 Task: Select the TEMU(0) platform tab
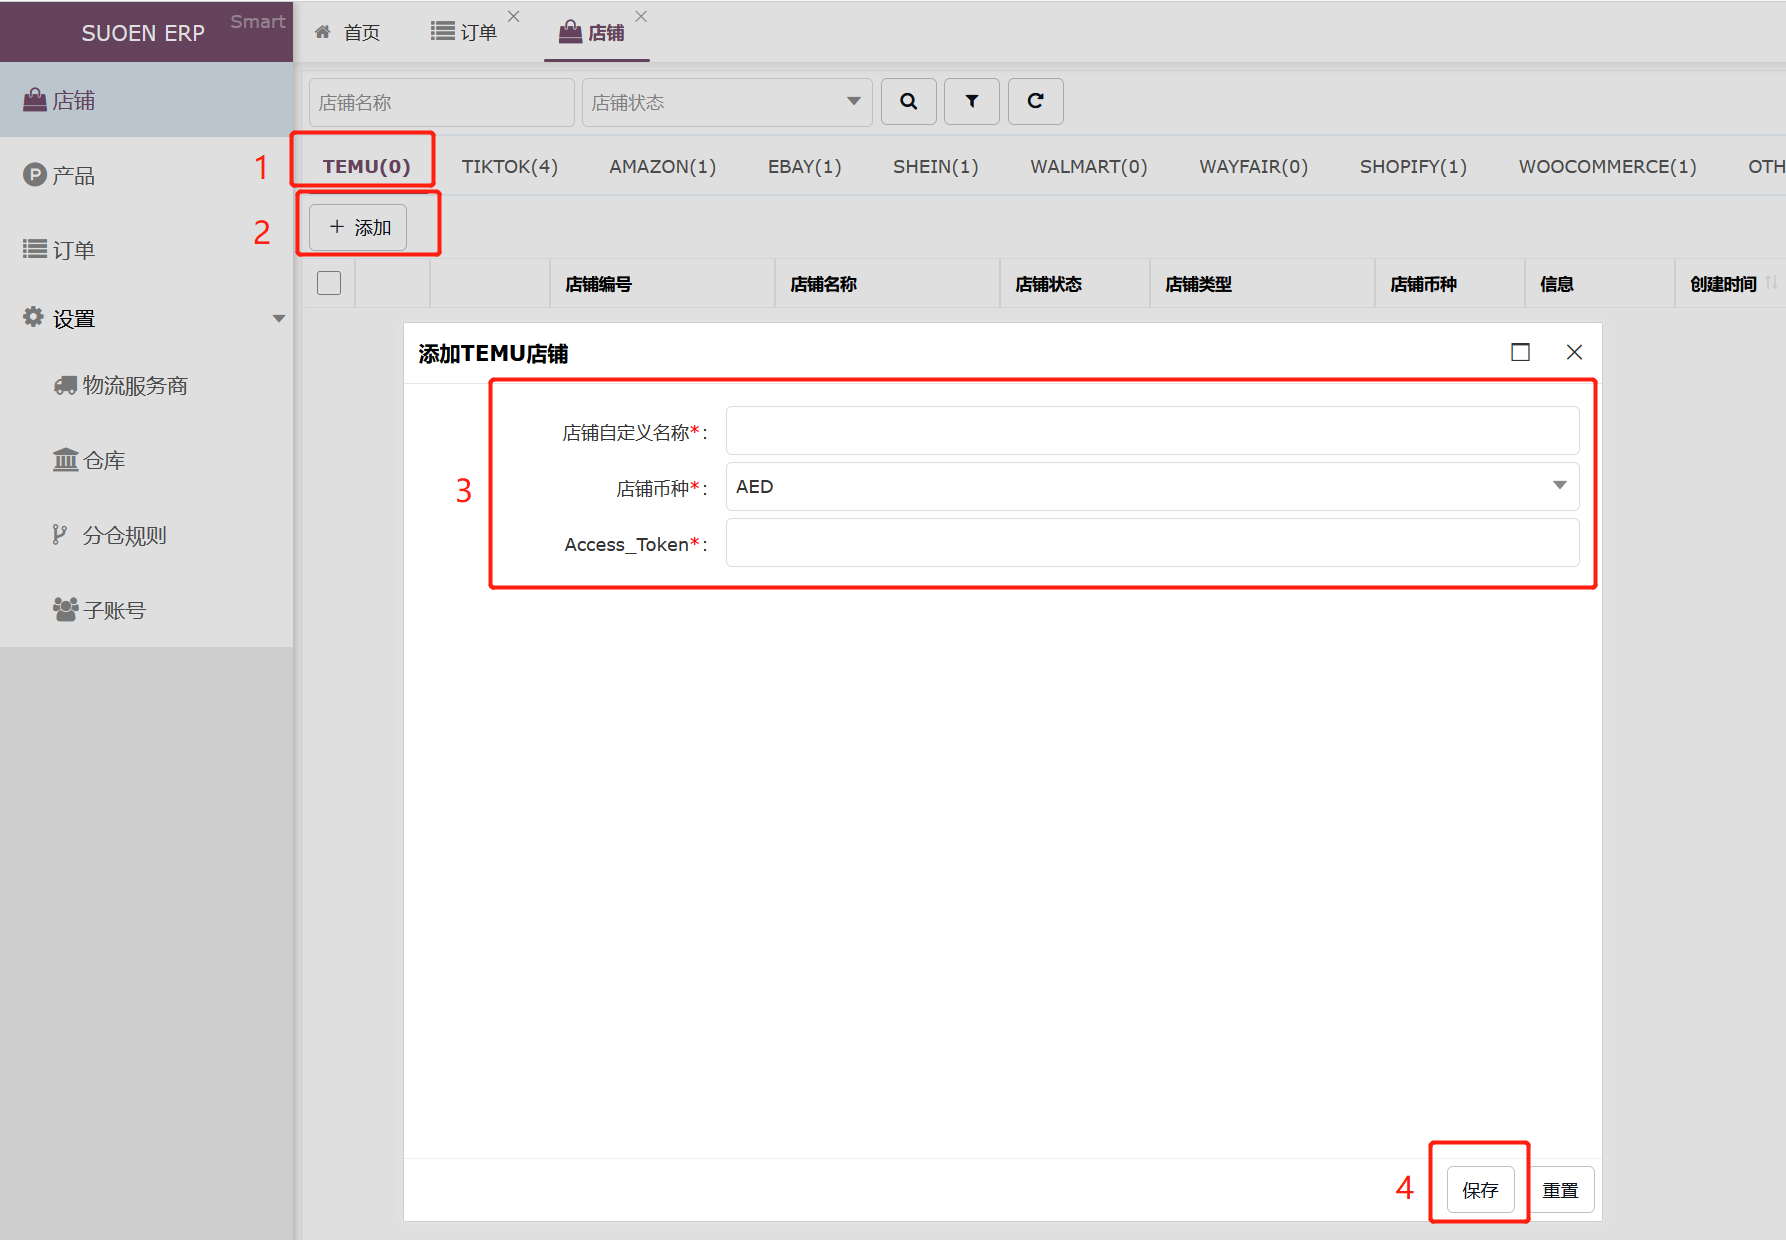pos(366,166)
